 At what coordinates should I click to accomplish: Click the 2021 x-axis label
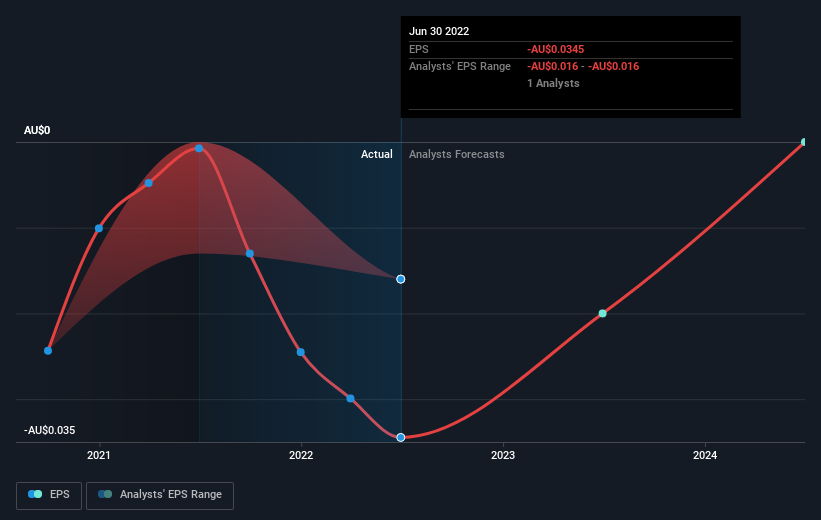point(98,456)
